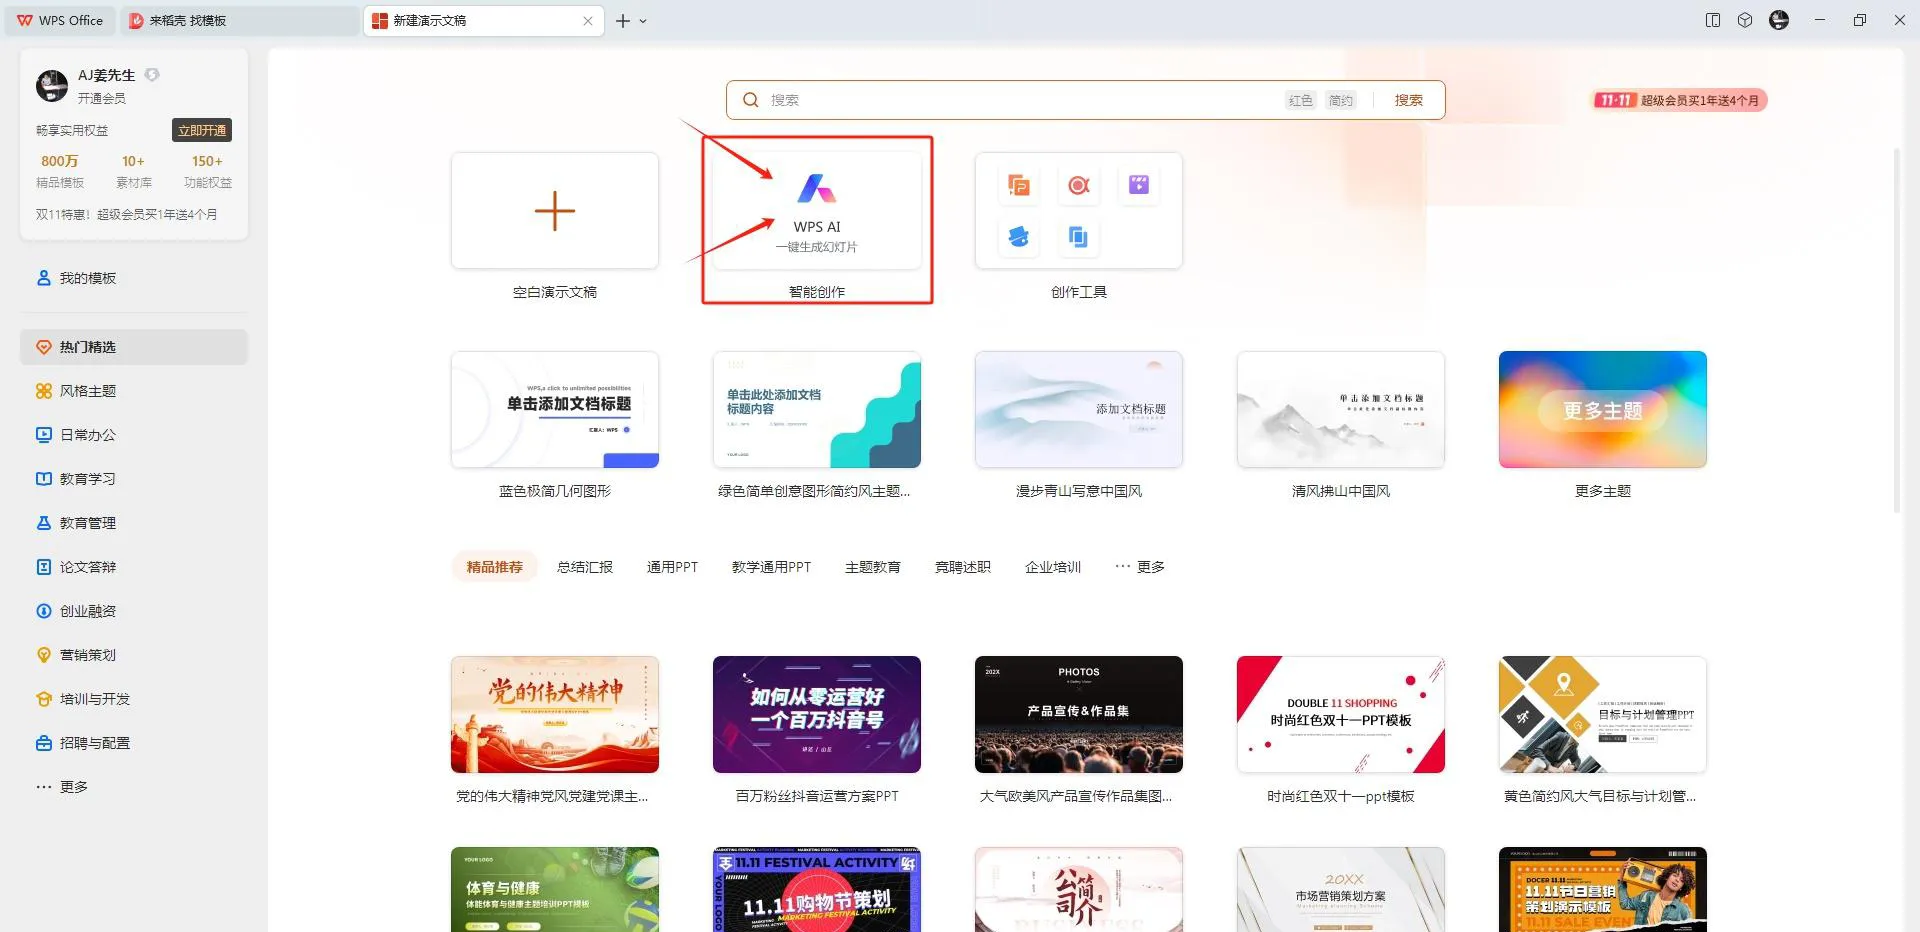Switch to 竞聘述职 tab

962,567
